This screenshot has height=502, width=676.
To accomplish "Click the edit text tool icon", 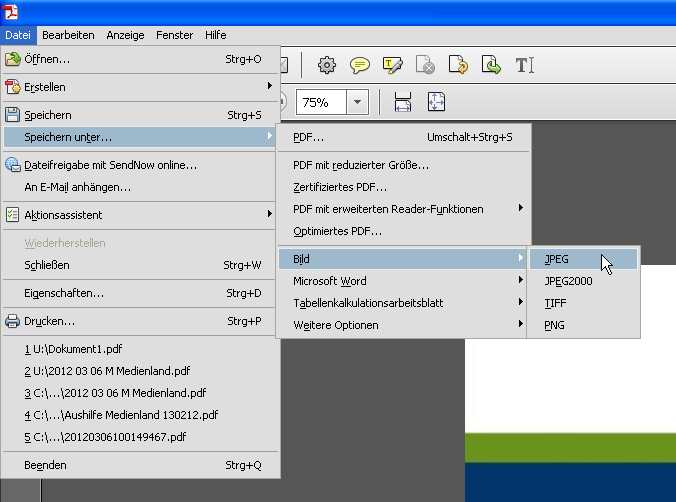I will point(525,65).
